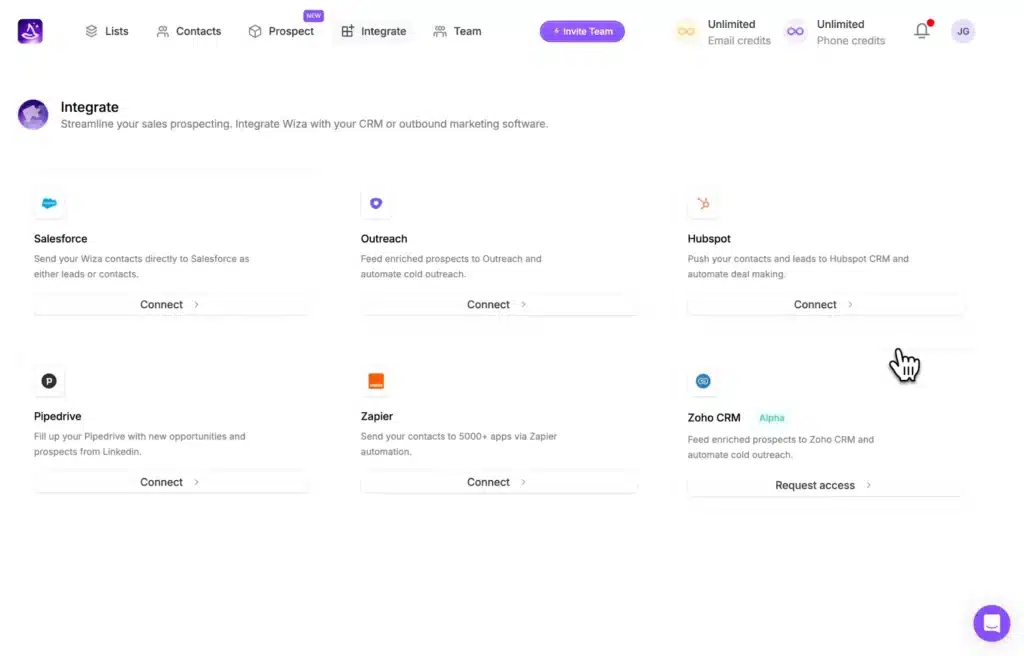The image size is (1024, 656).
Task: Request access to Zoho CRM
Action: (x=824, y=485)
